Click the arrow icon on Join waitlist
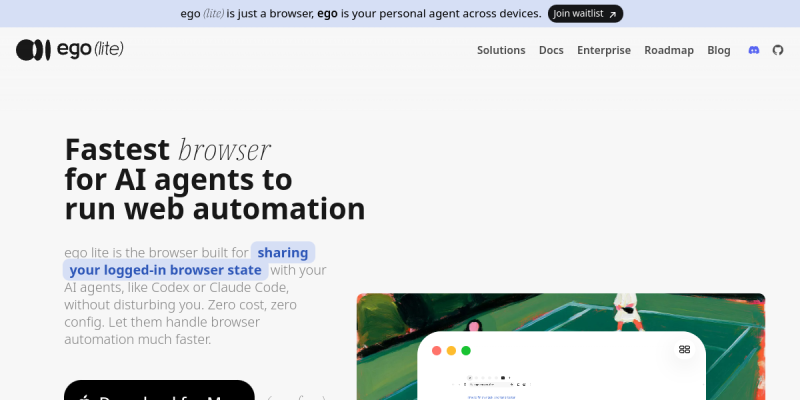 tap(613, 15)
